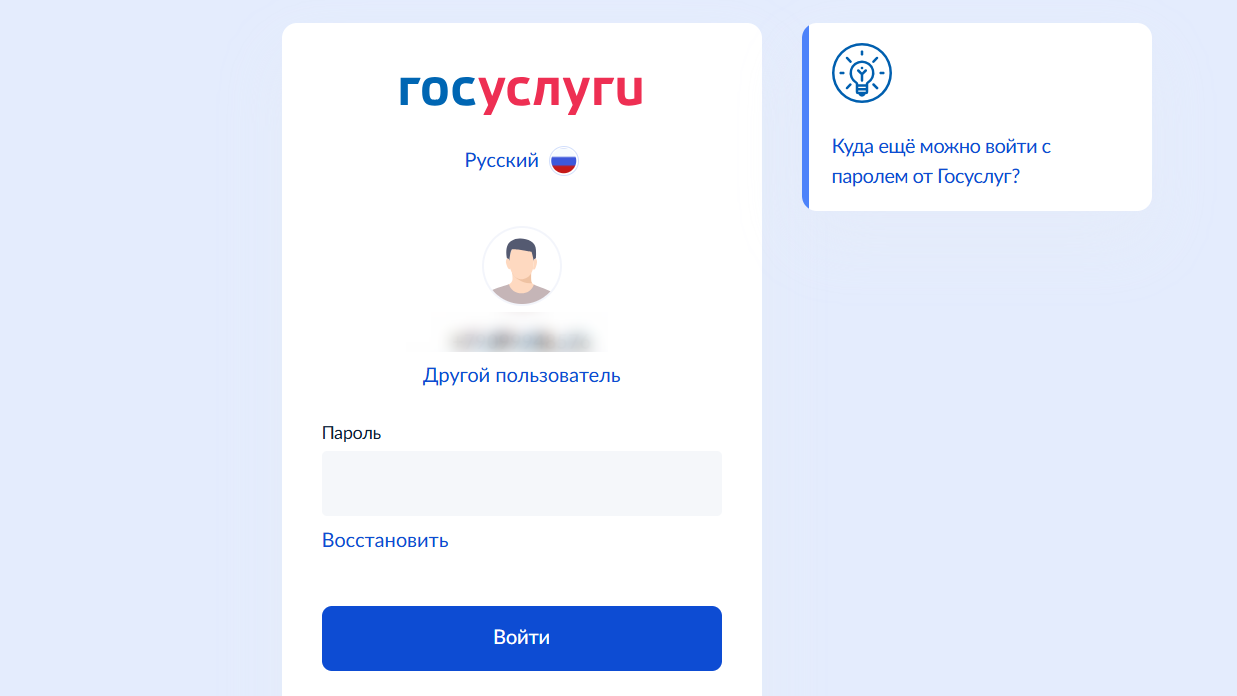Click the blue "гос" part of logo

point(438,91)
